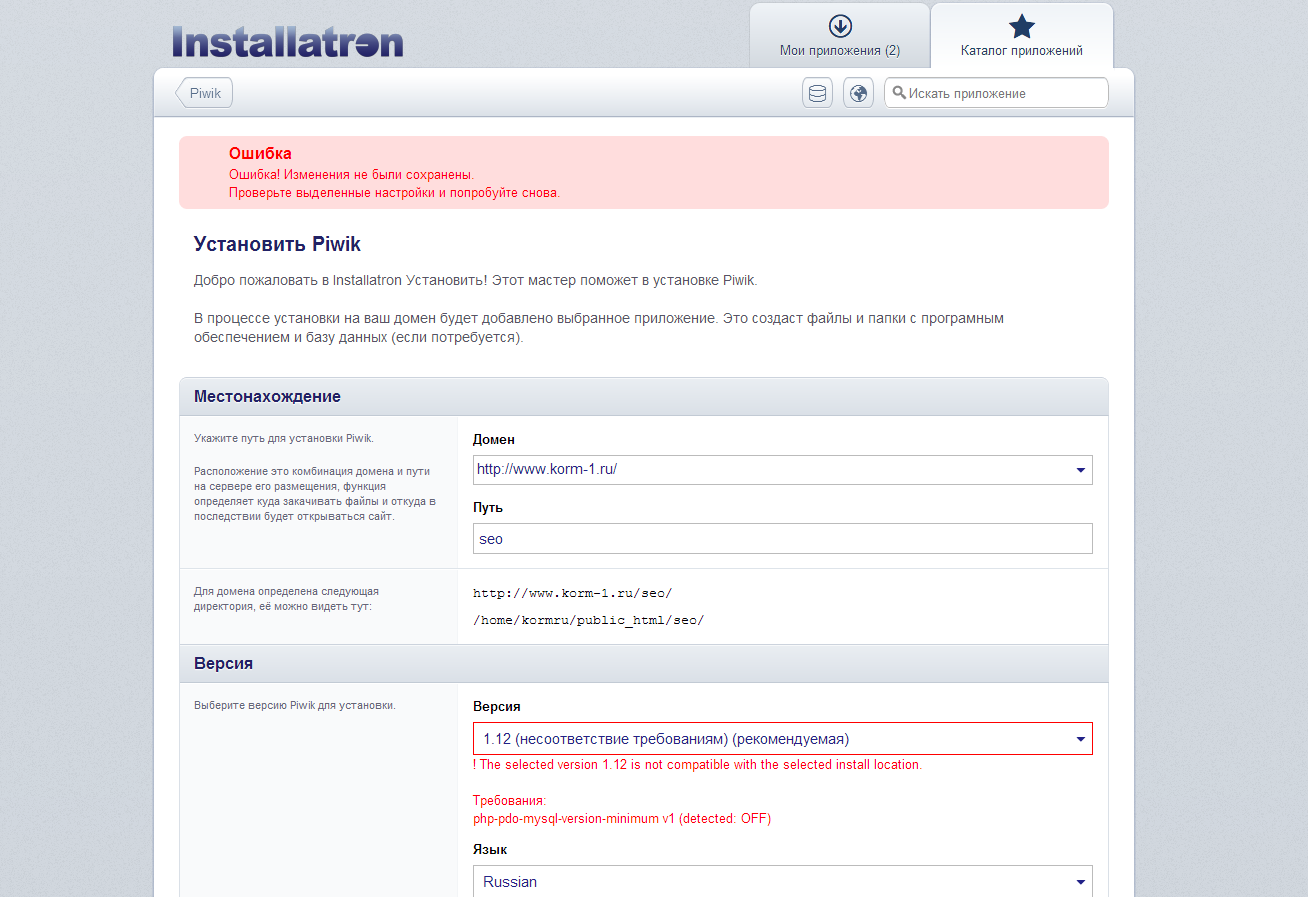Image resolution: width=1308 pixels, height=897 pixels.
Task: Open the Мои приложения (2) tab
Action: [x=840, y=36]
